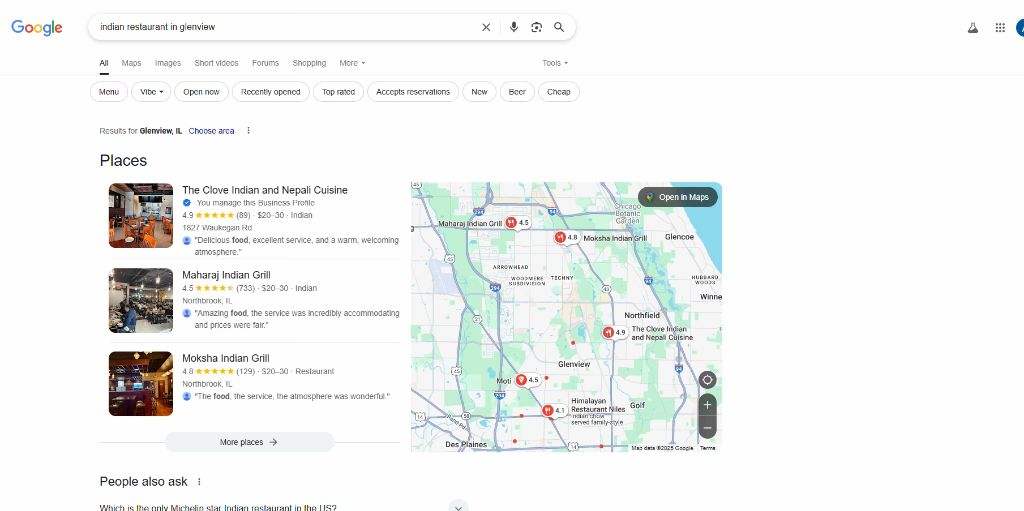
Task: Click the search input field
Action: pos(287,27)
